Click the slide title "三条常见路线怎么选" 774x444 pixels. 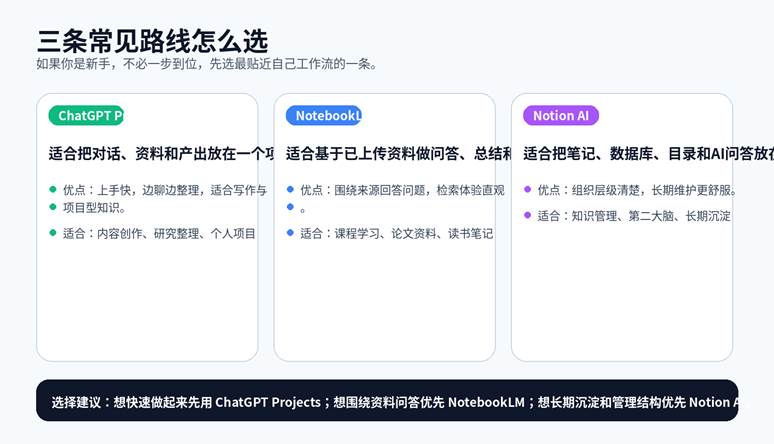click(x=152, y=41)
